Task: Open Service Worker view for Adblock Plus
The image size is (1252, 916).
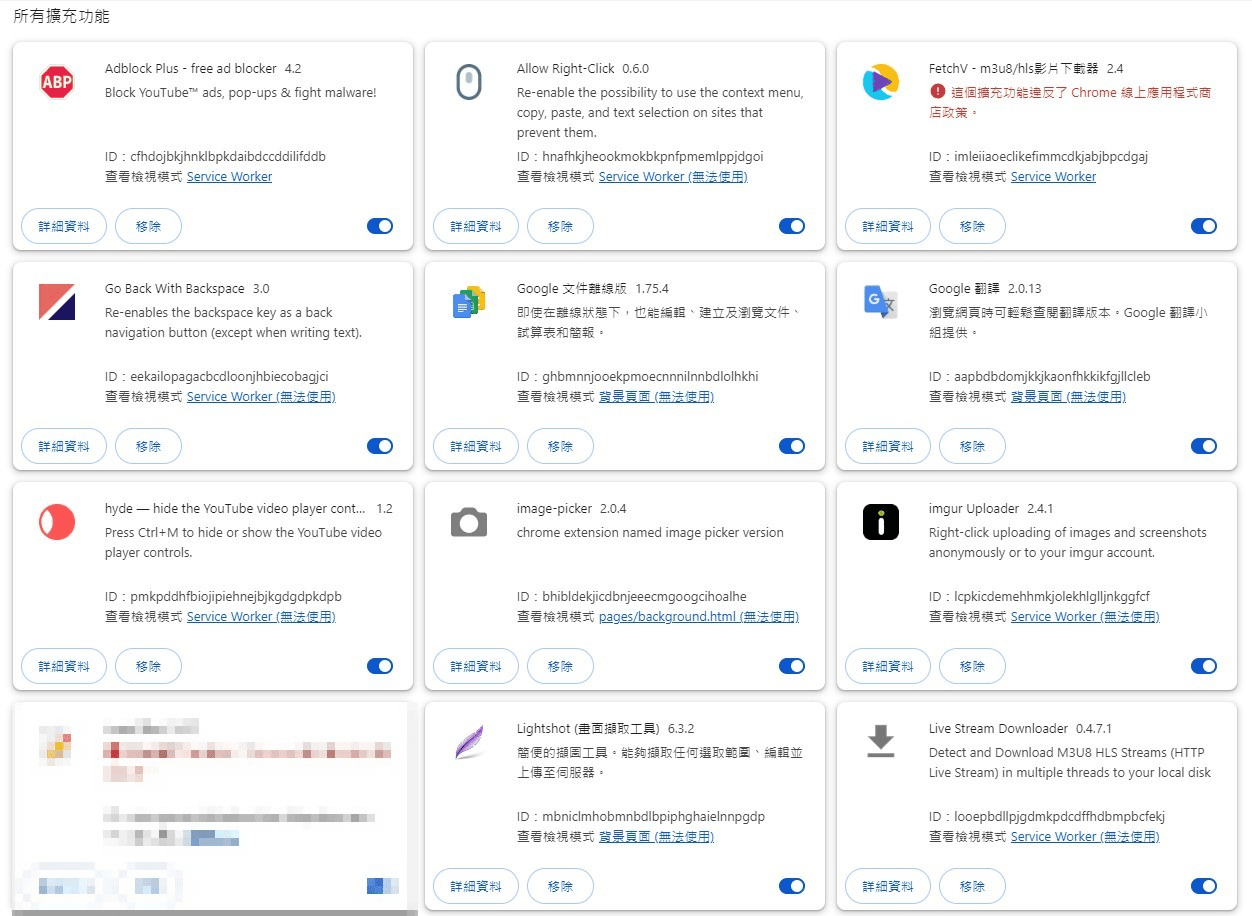Action: (229, 176)
